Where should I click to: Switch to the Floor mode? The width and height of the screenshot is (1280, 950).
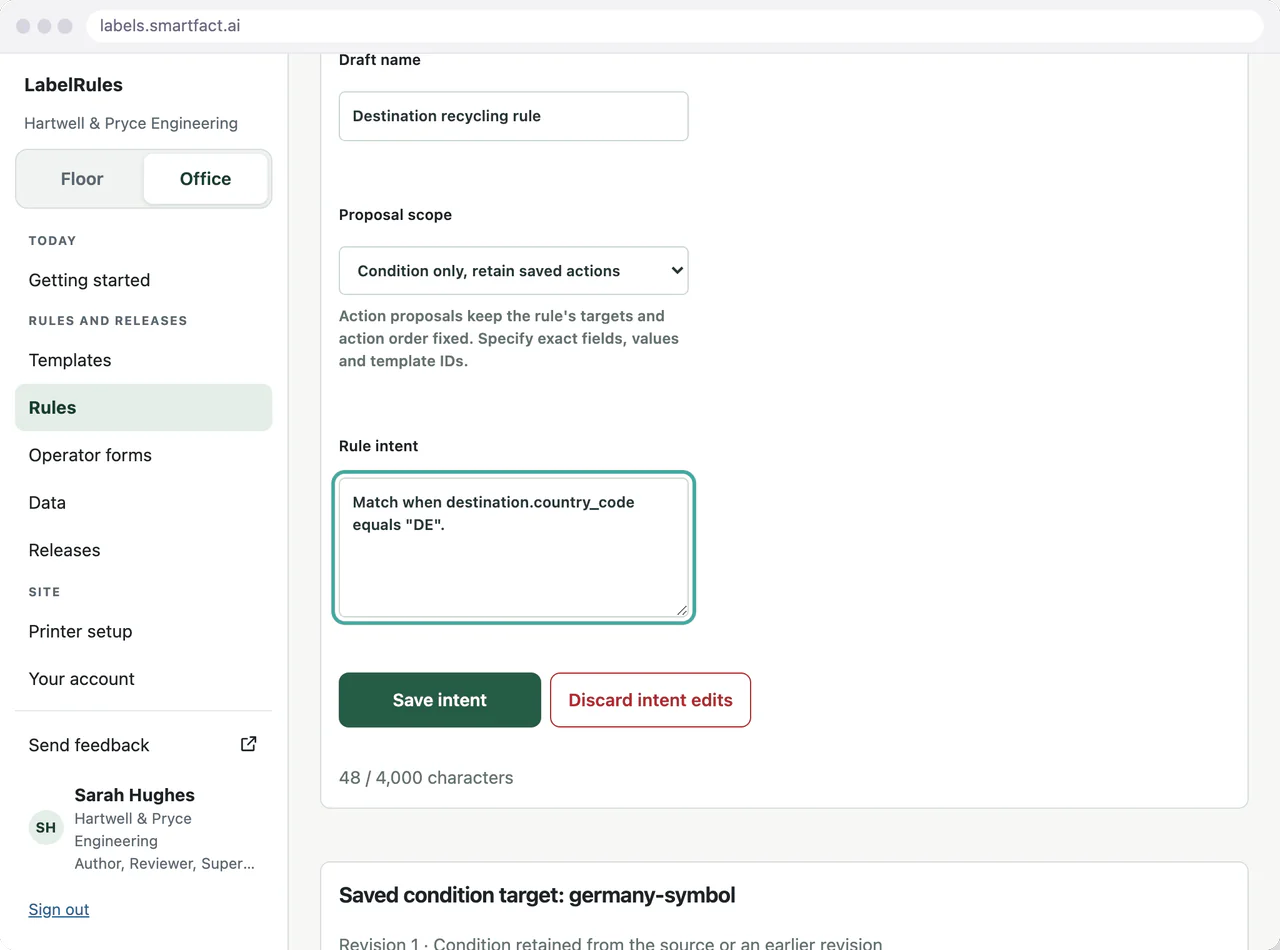[82, 179]
